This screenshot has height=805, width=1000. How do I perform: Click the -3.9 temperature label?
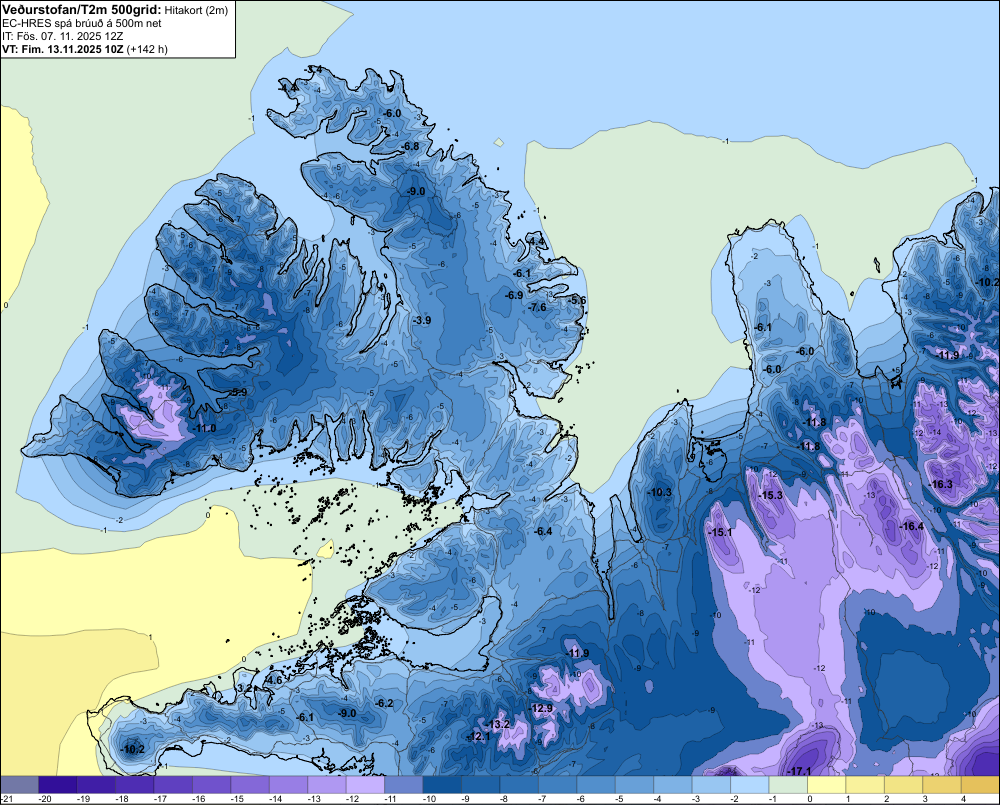click(x=422, y=320)
